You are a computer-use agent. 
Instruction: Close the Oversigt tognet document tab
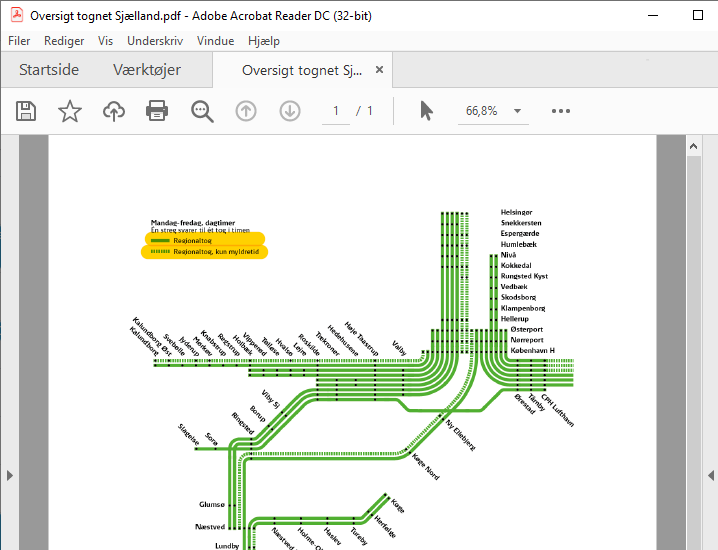(379, 71)
